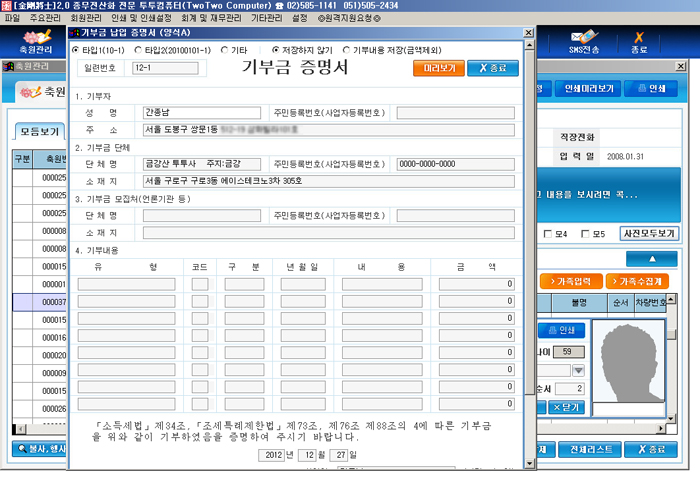Open the 회계 및 재무관리 menu
Screen dimensions: 700x490
point(211,18)
